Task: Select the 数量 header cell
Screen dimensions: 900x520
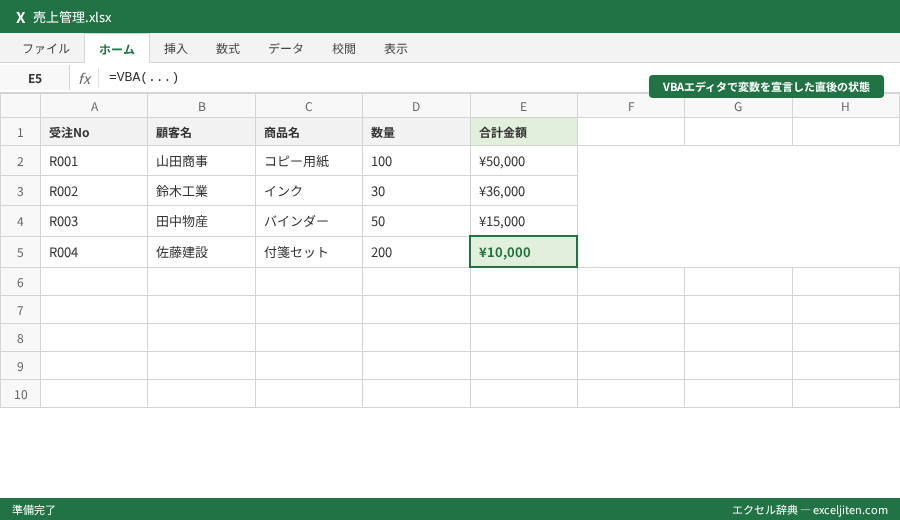Action: 416,132
